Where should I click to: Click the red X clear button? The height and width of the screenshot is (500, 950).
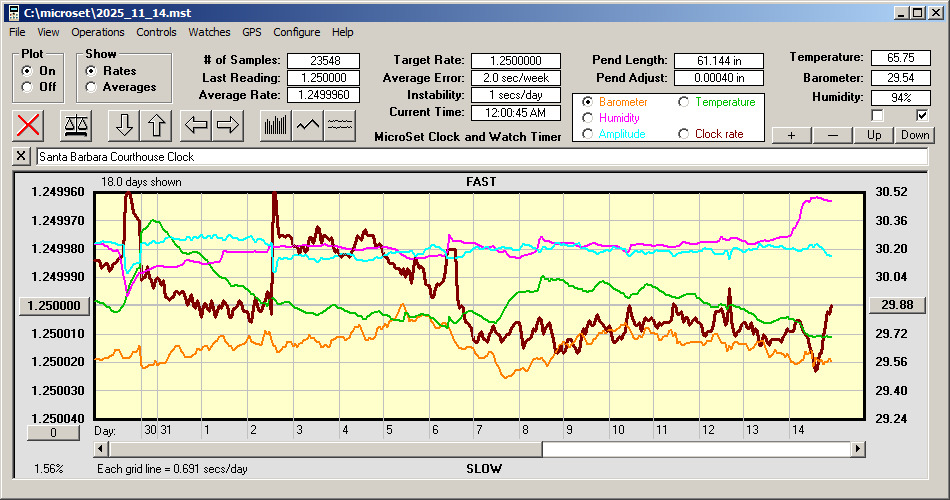click(x=30, y=125)
